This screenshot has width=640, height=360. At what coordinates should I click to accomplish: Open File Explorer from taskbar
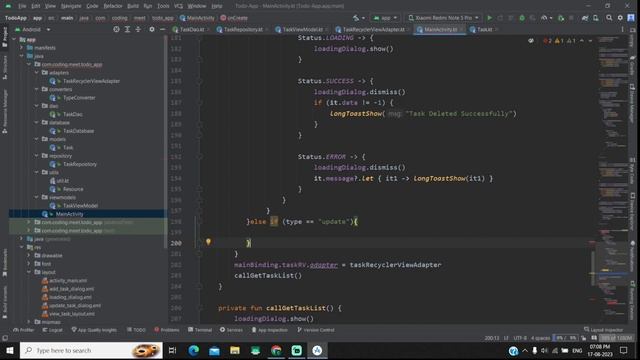pos(235,350)
